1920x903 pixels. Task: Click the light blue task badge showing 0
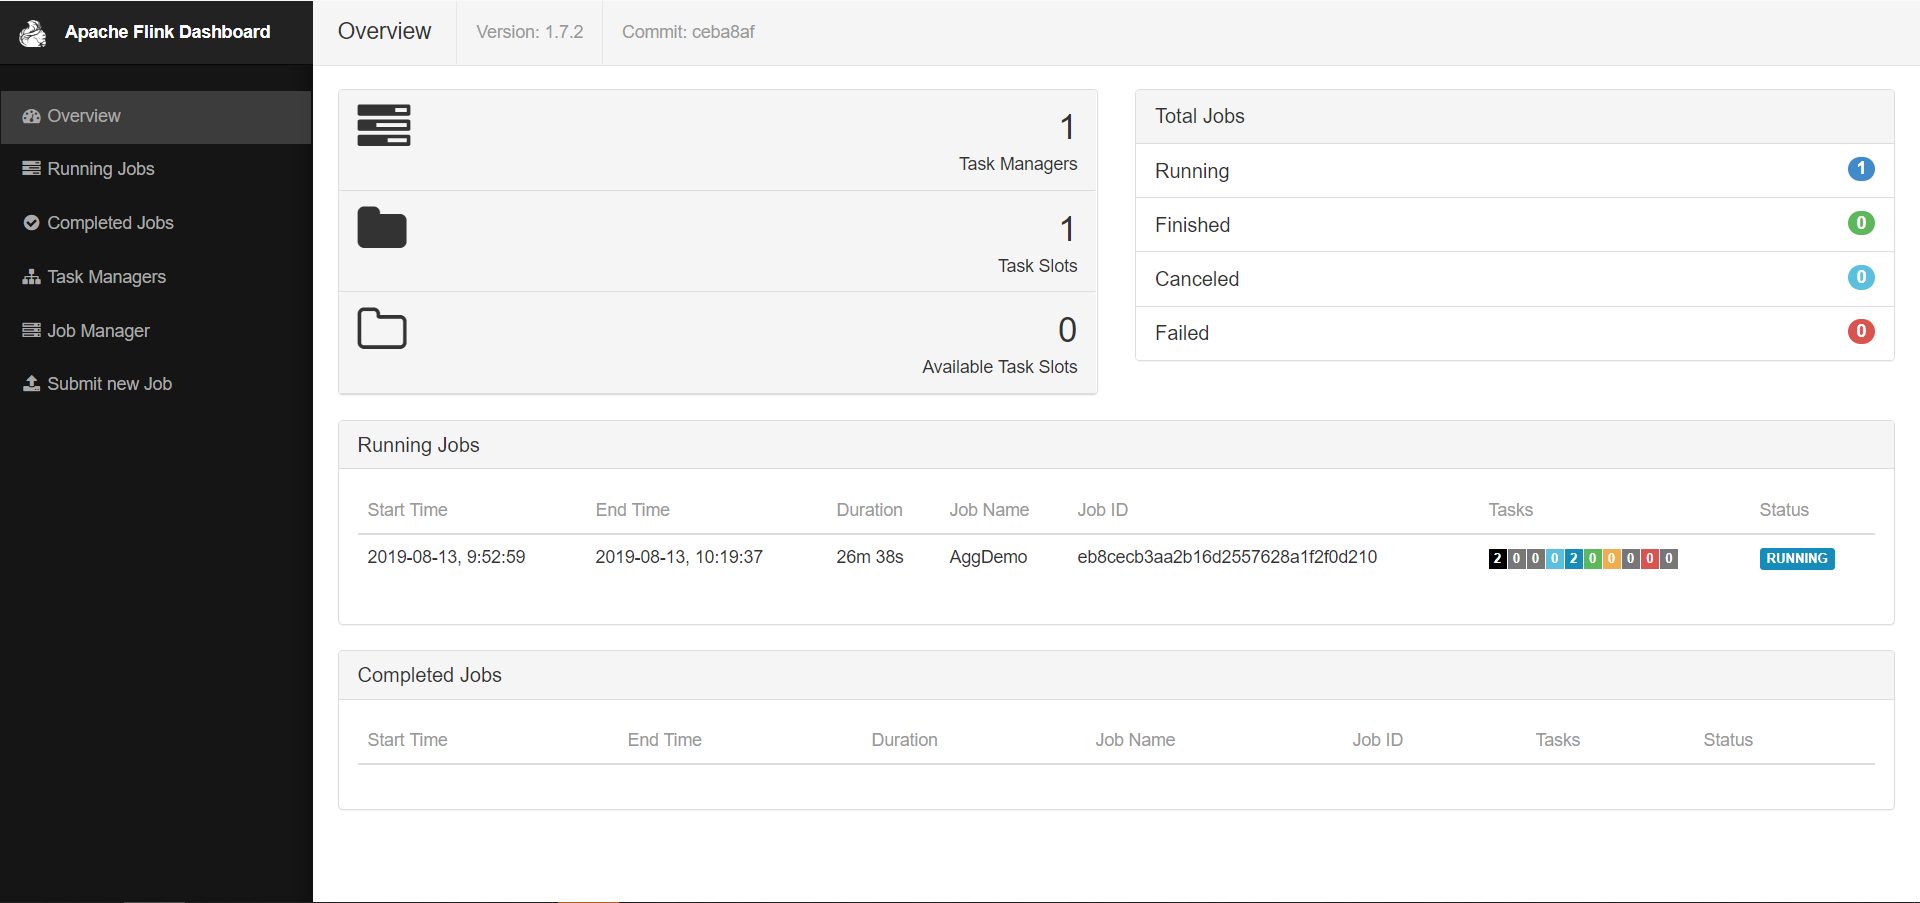1555,559
